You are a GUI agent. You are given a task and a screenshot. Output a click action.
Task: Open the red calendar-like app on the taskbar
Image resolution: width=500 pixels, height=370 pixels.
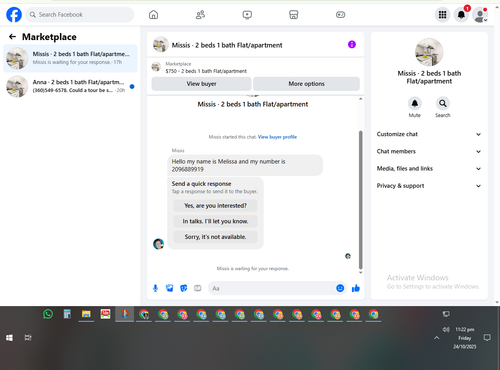click(x=105, y=314)
